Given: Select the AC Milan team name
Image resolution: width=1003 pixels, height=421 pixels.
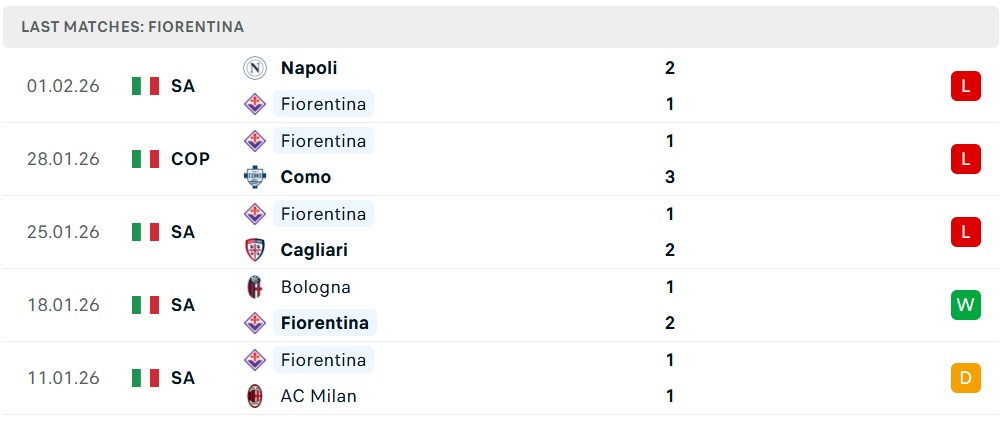Looking at the screenshot, I should tap(318, 396).
